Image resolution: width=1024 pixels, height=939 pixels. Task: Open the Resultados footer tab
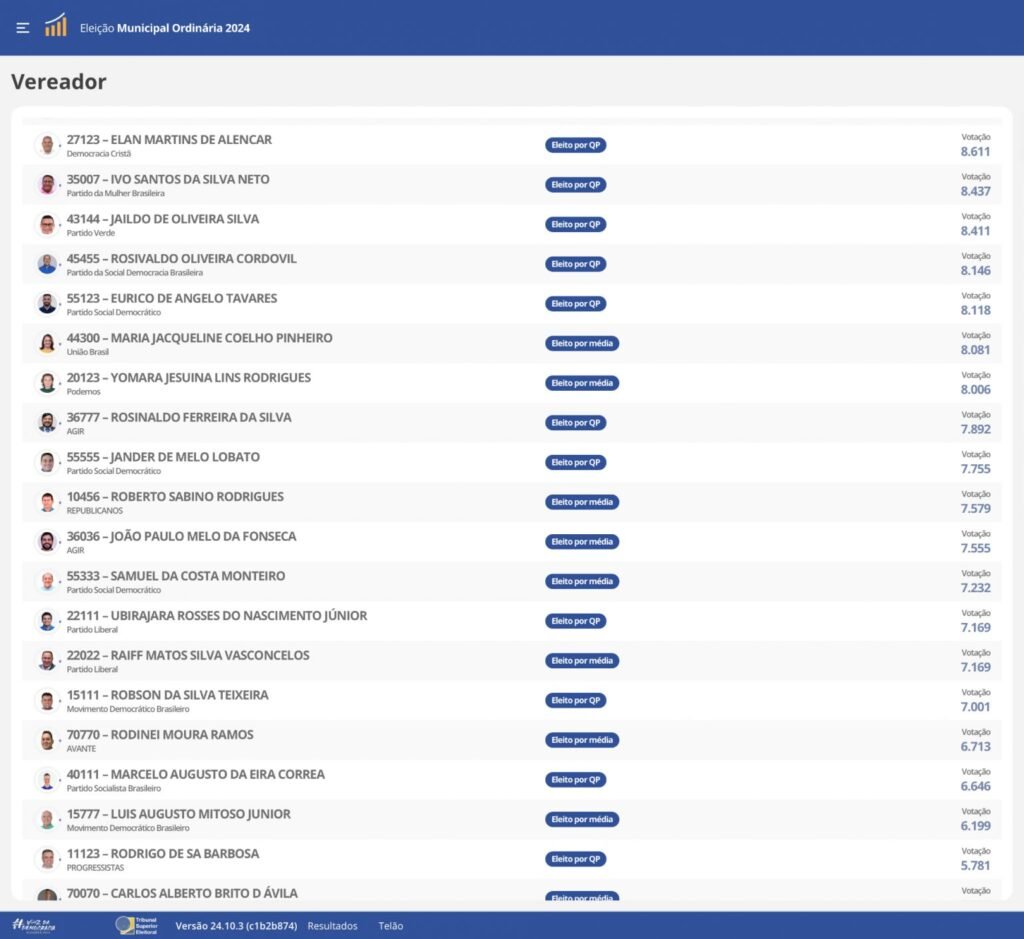click(332, 926)
